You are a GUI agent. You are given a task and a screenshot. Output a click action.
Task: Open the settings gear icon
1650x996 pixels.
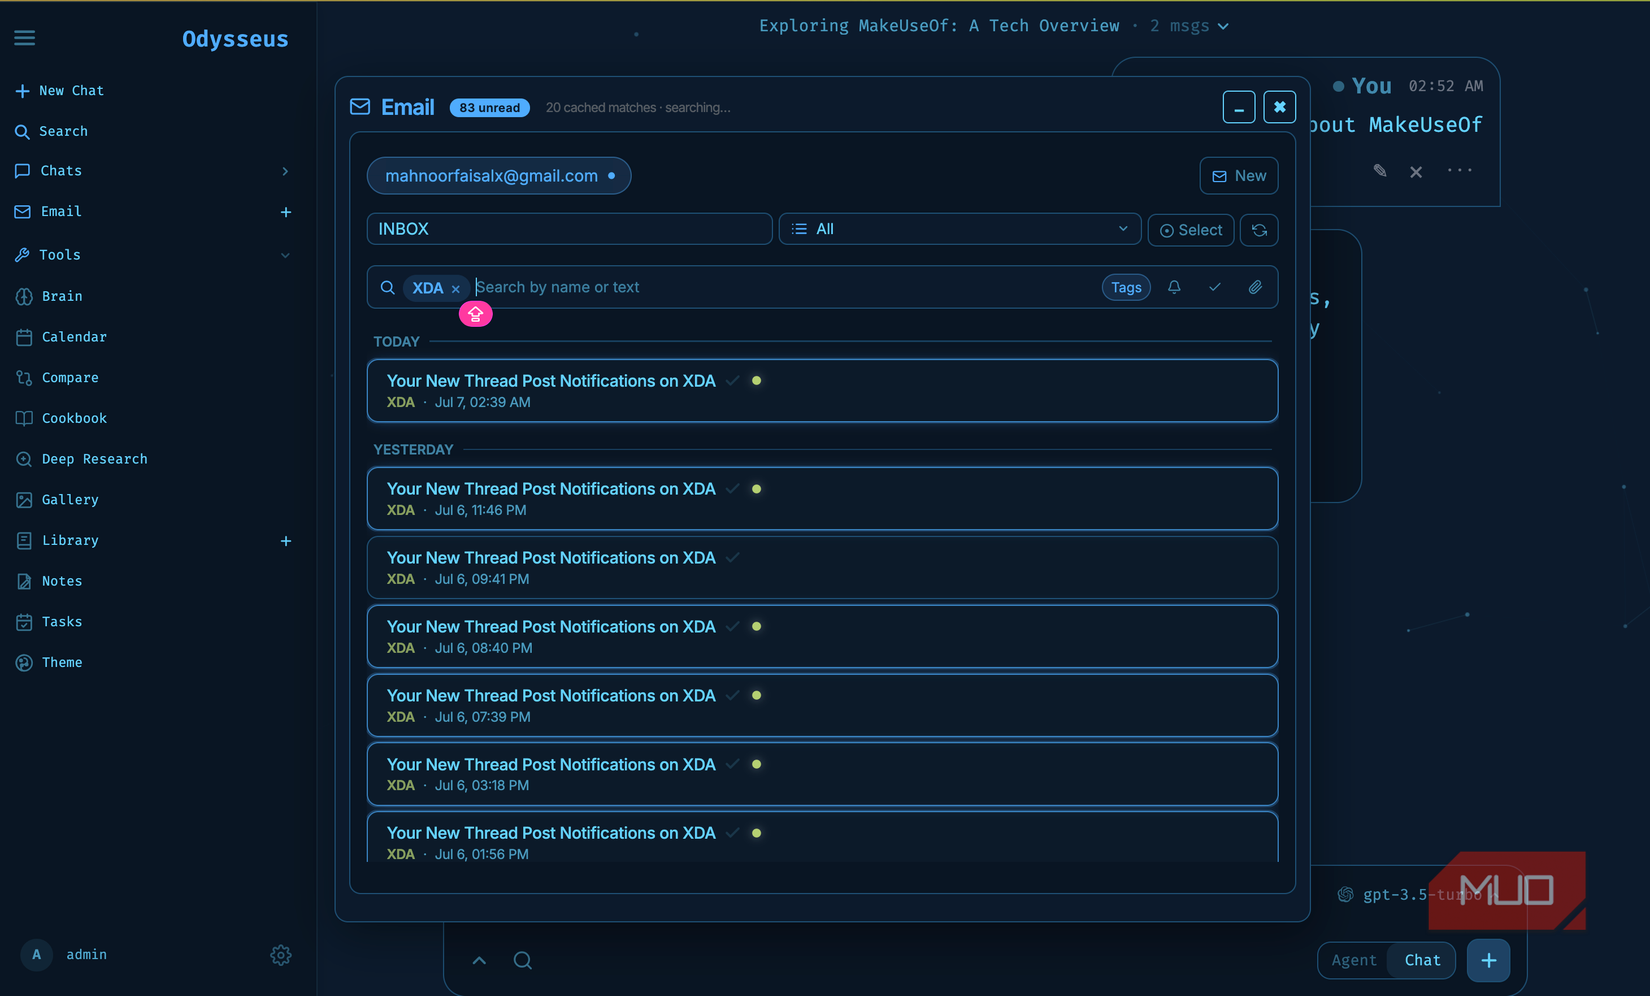pyautogui.click(x=281, y=955)
